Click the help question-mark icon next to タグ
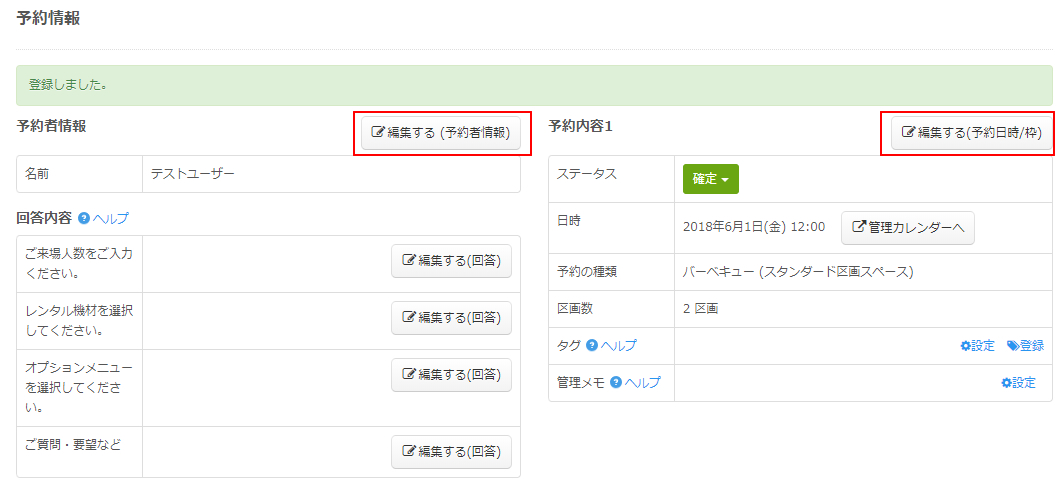 pos(592,346)
